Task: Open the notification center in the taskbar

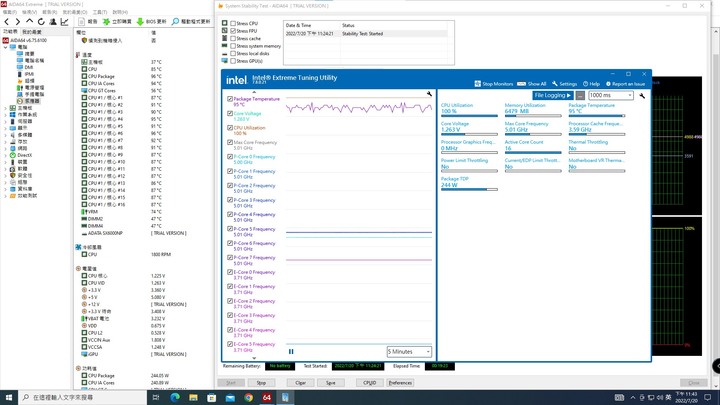Action: (x=708, y=397)
